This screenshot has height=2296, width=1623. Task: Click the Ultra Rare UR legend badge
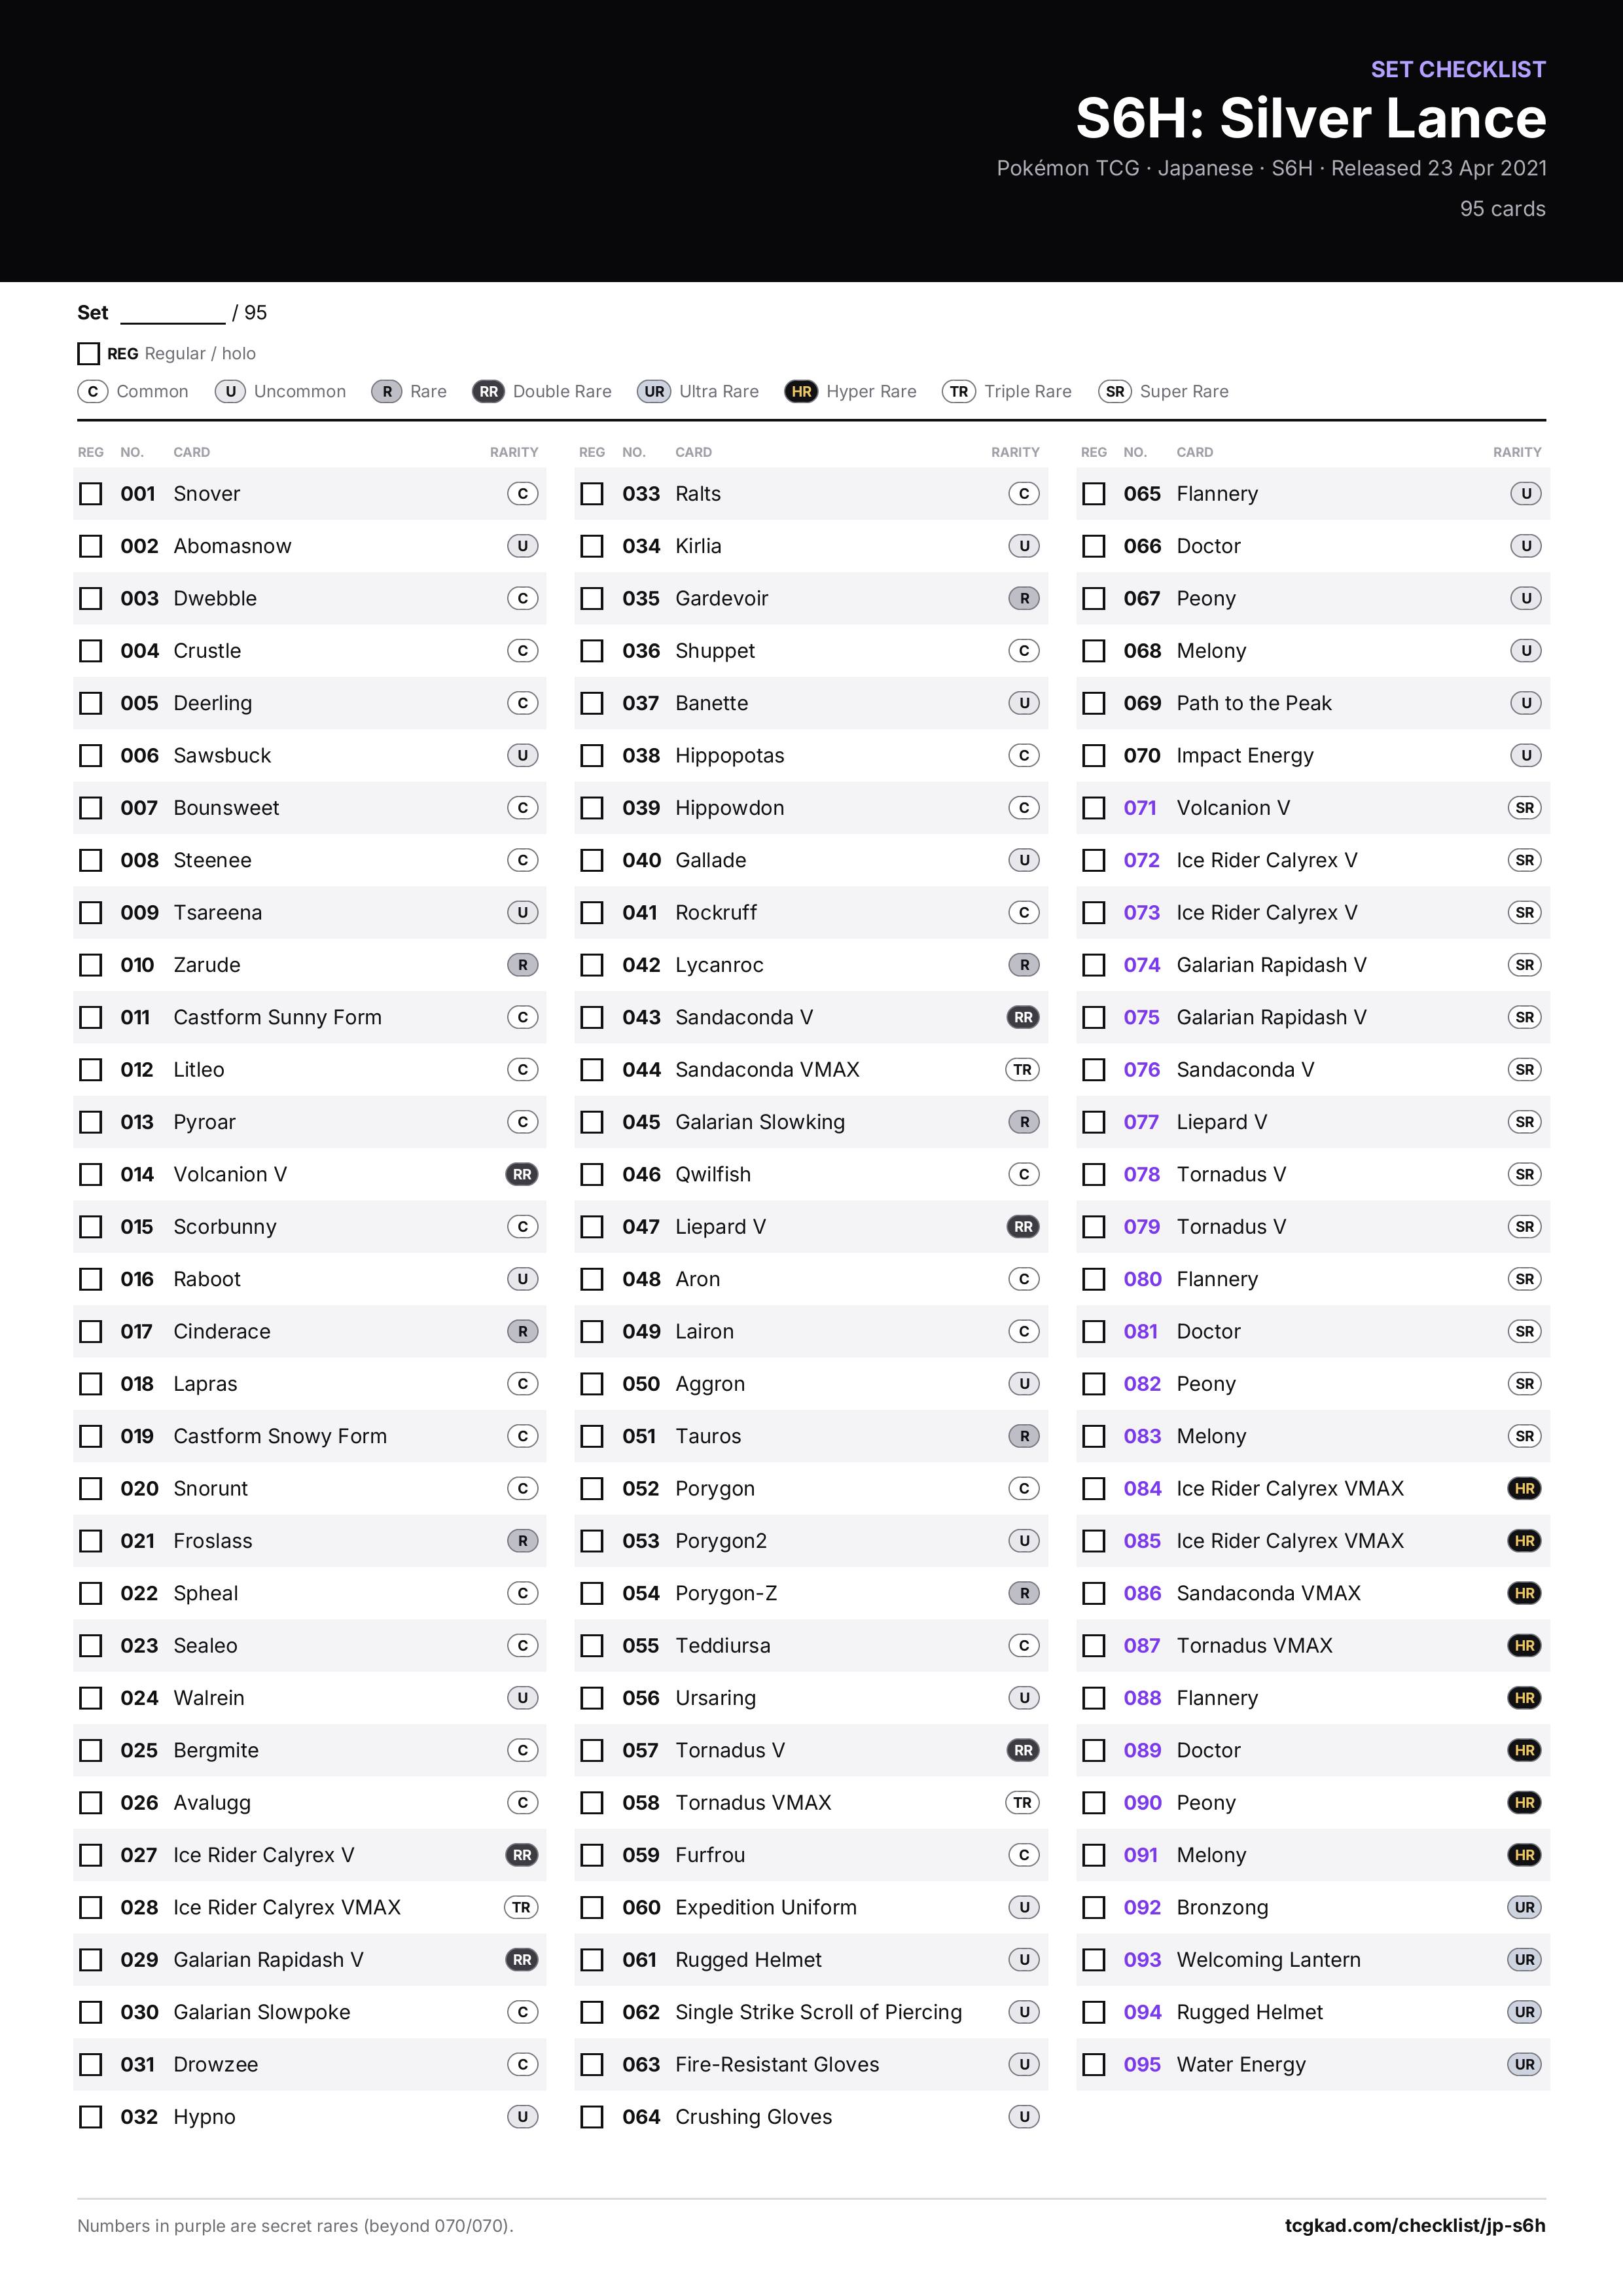click(x=654, y=391)
